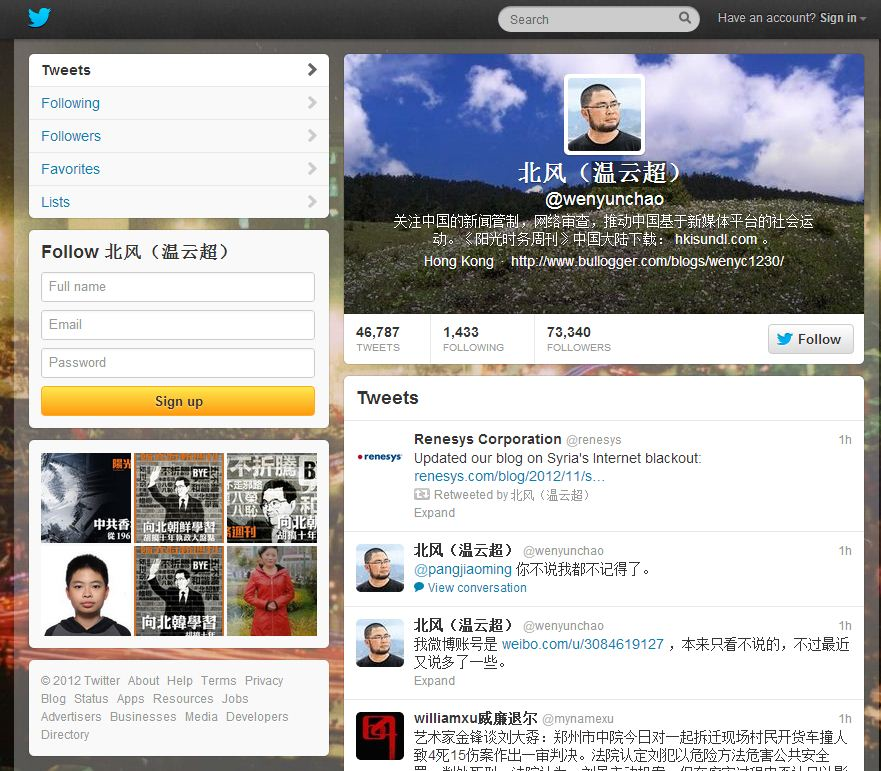View 73,340 Followers count
This screenshot has width=881, height=771.
coord(579,339)
